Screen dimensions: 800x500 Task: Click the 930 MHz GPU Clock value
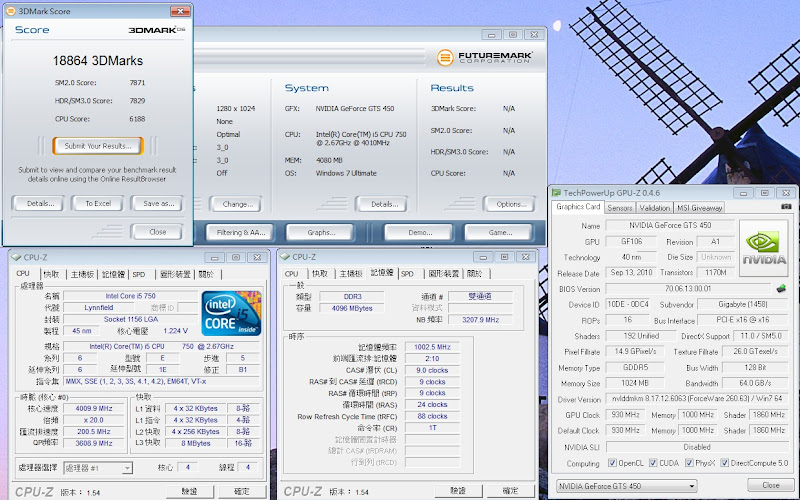click(625, 415)
